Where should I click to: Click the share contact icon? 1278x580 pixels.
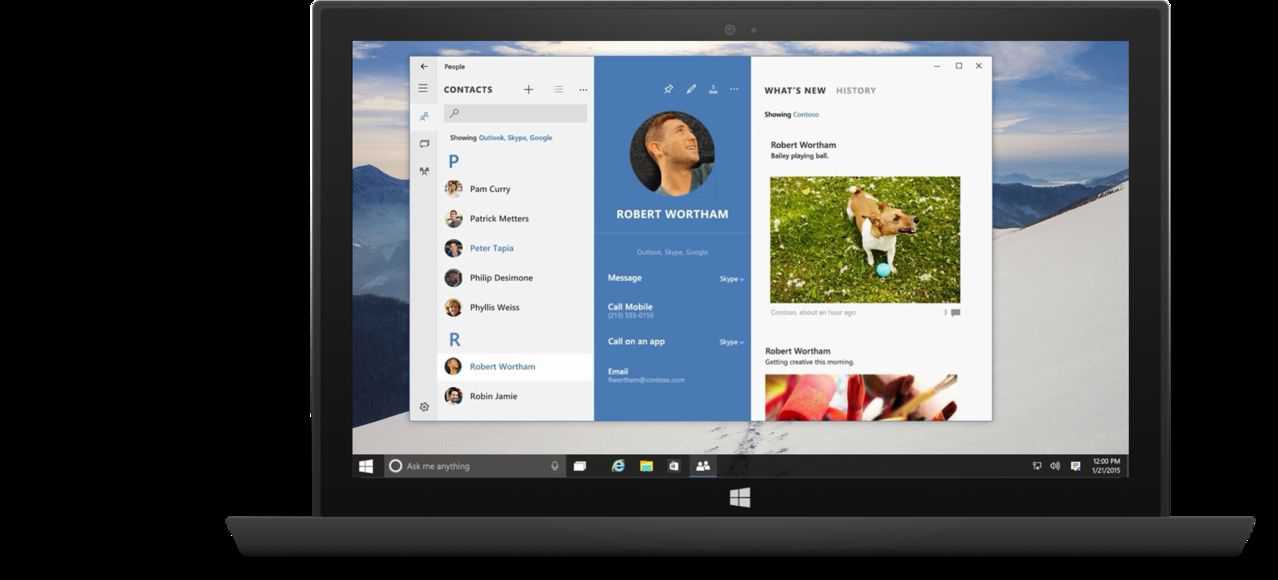[x=713, y=89]
